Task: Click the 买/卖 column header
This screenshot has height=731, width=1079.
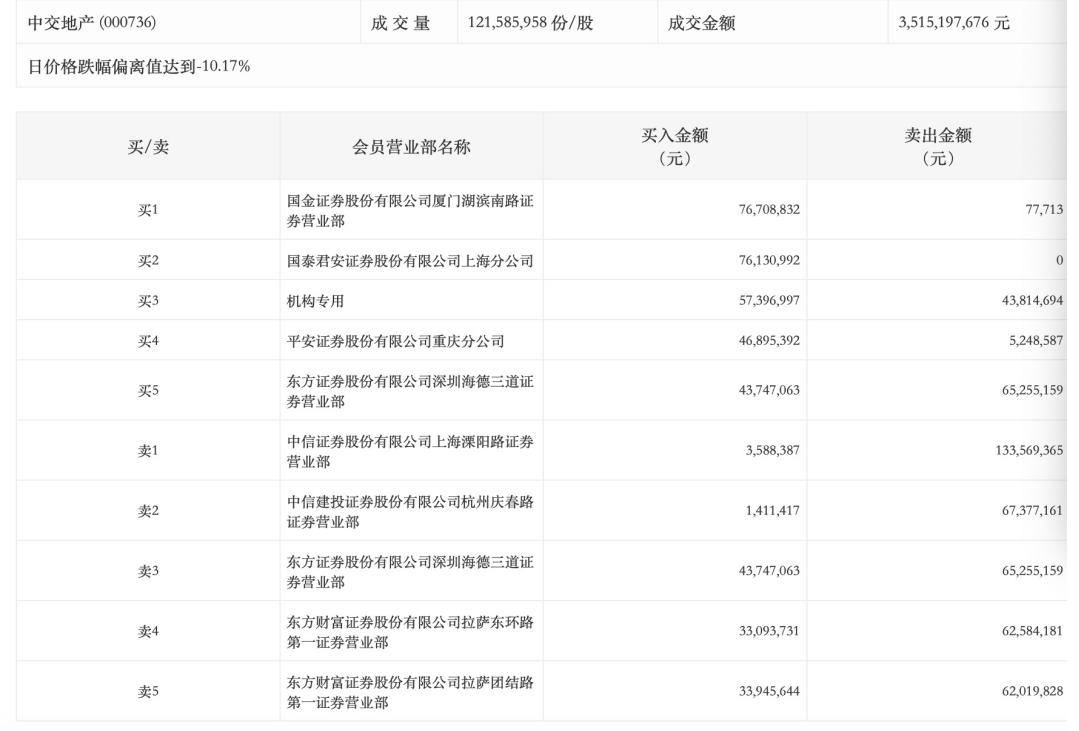Action: pos(148,147)
